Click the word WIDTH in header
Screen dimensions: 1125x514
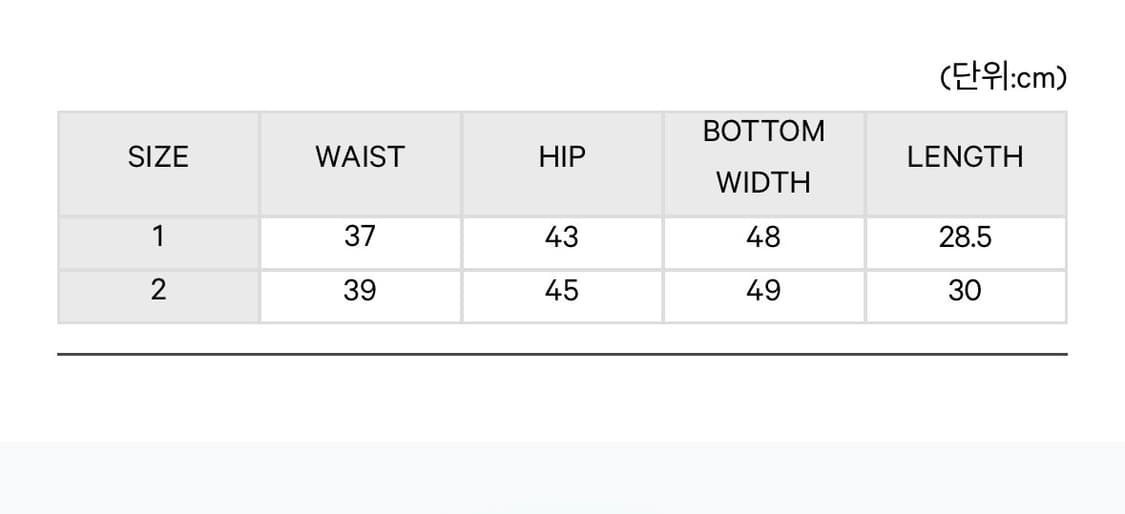tap(764, 184)
